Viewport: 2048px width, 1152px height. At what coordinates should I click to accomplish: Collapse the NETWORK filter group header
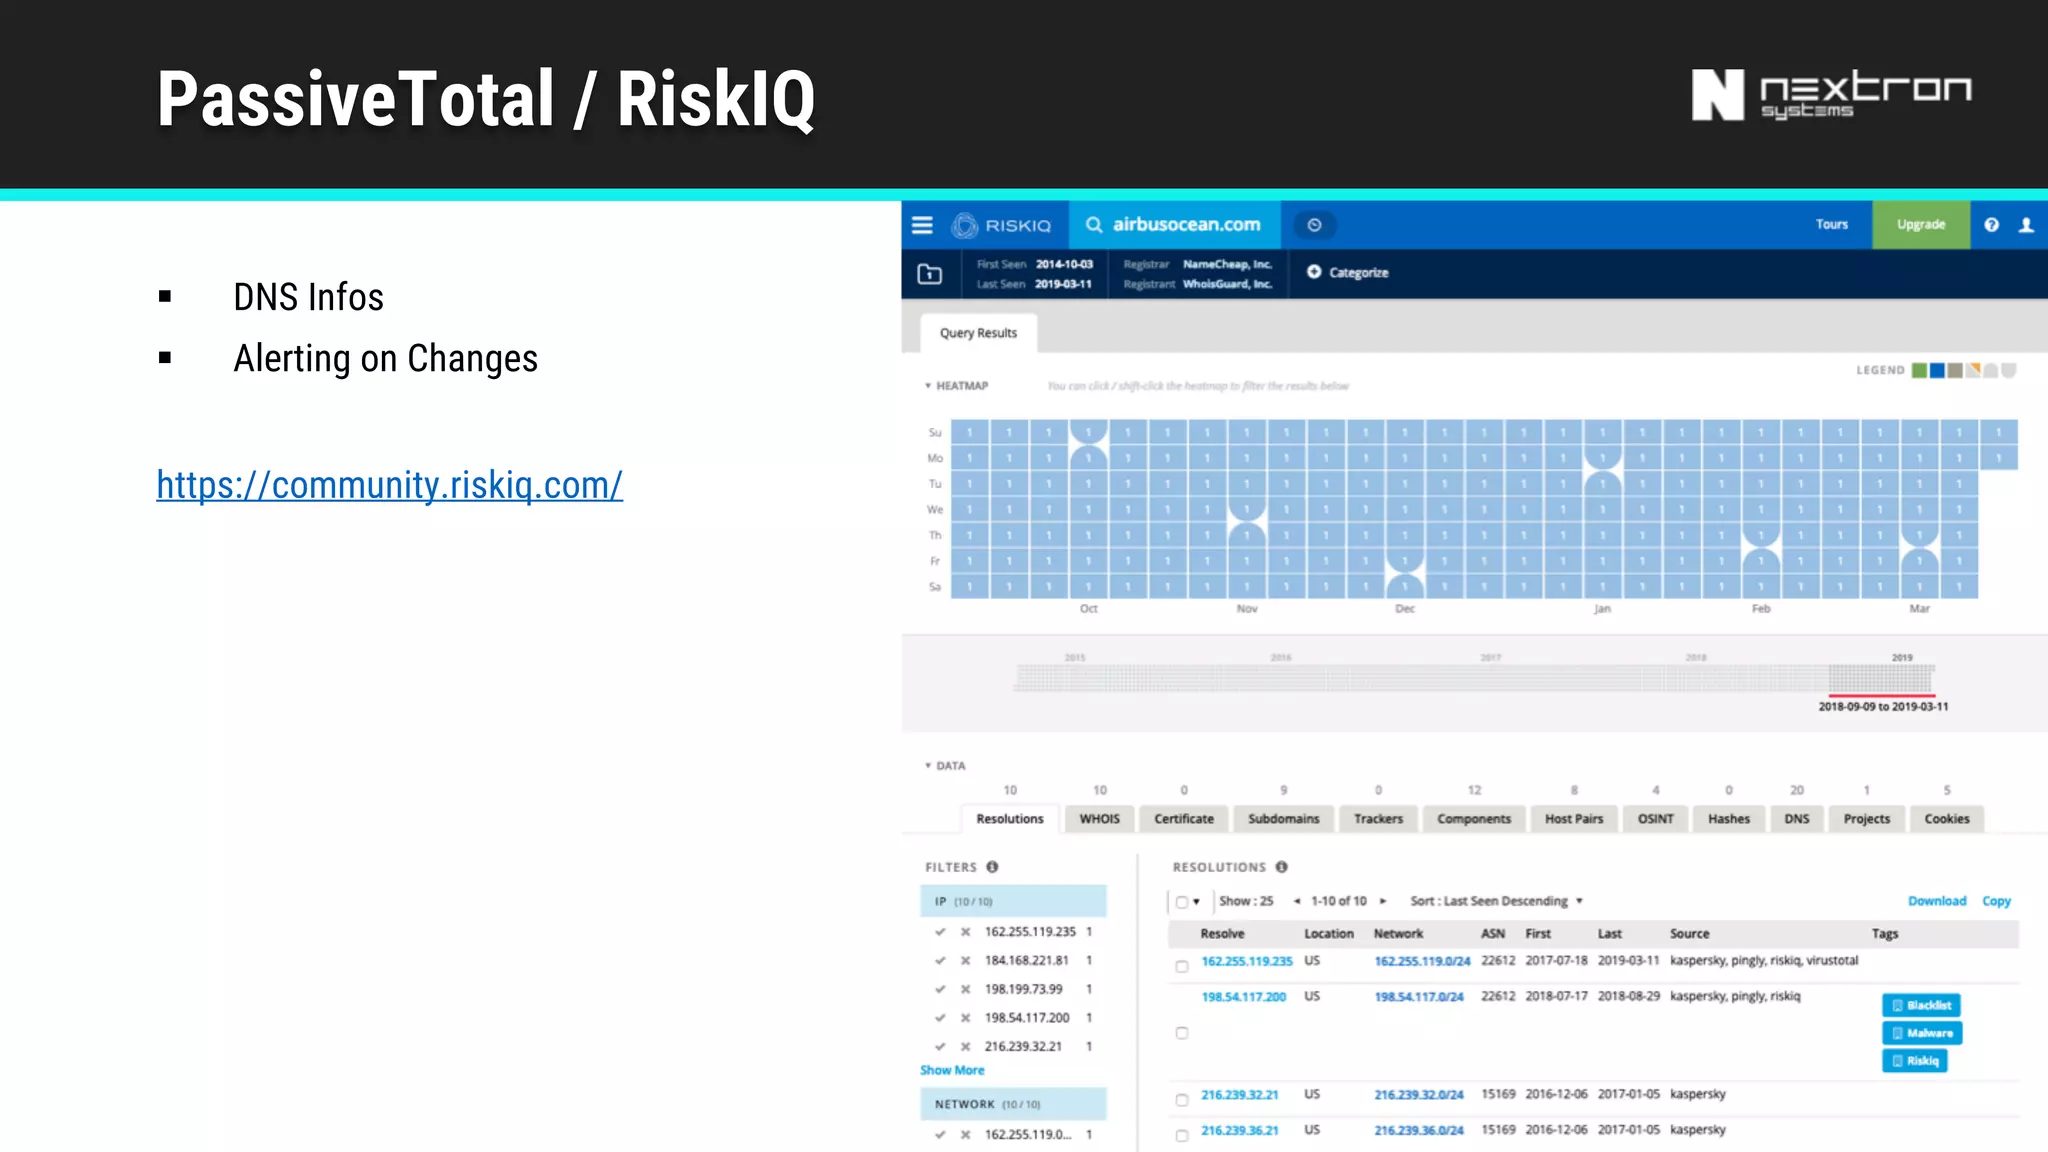point(1013,1104)
